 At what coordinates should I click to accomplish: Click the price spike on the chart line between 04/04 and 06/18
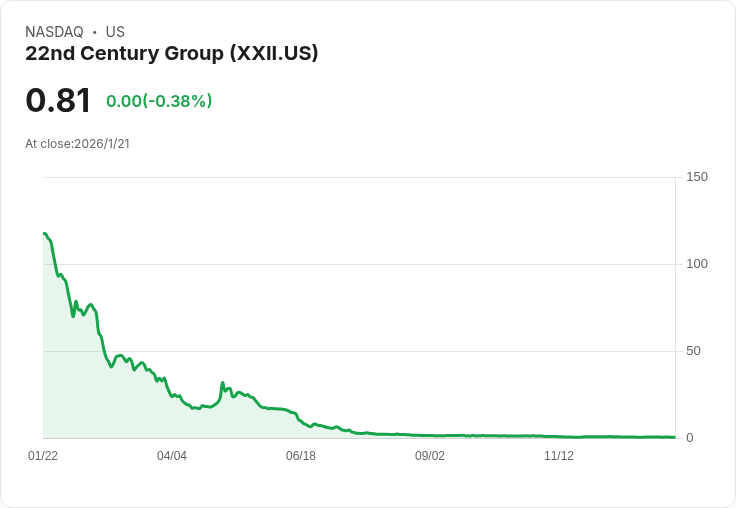[222, 383]
